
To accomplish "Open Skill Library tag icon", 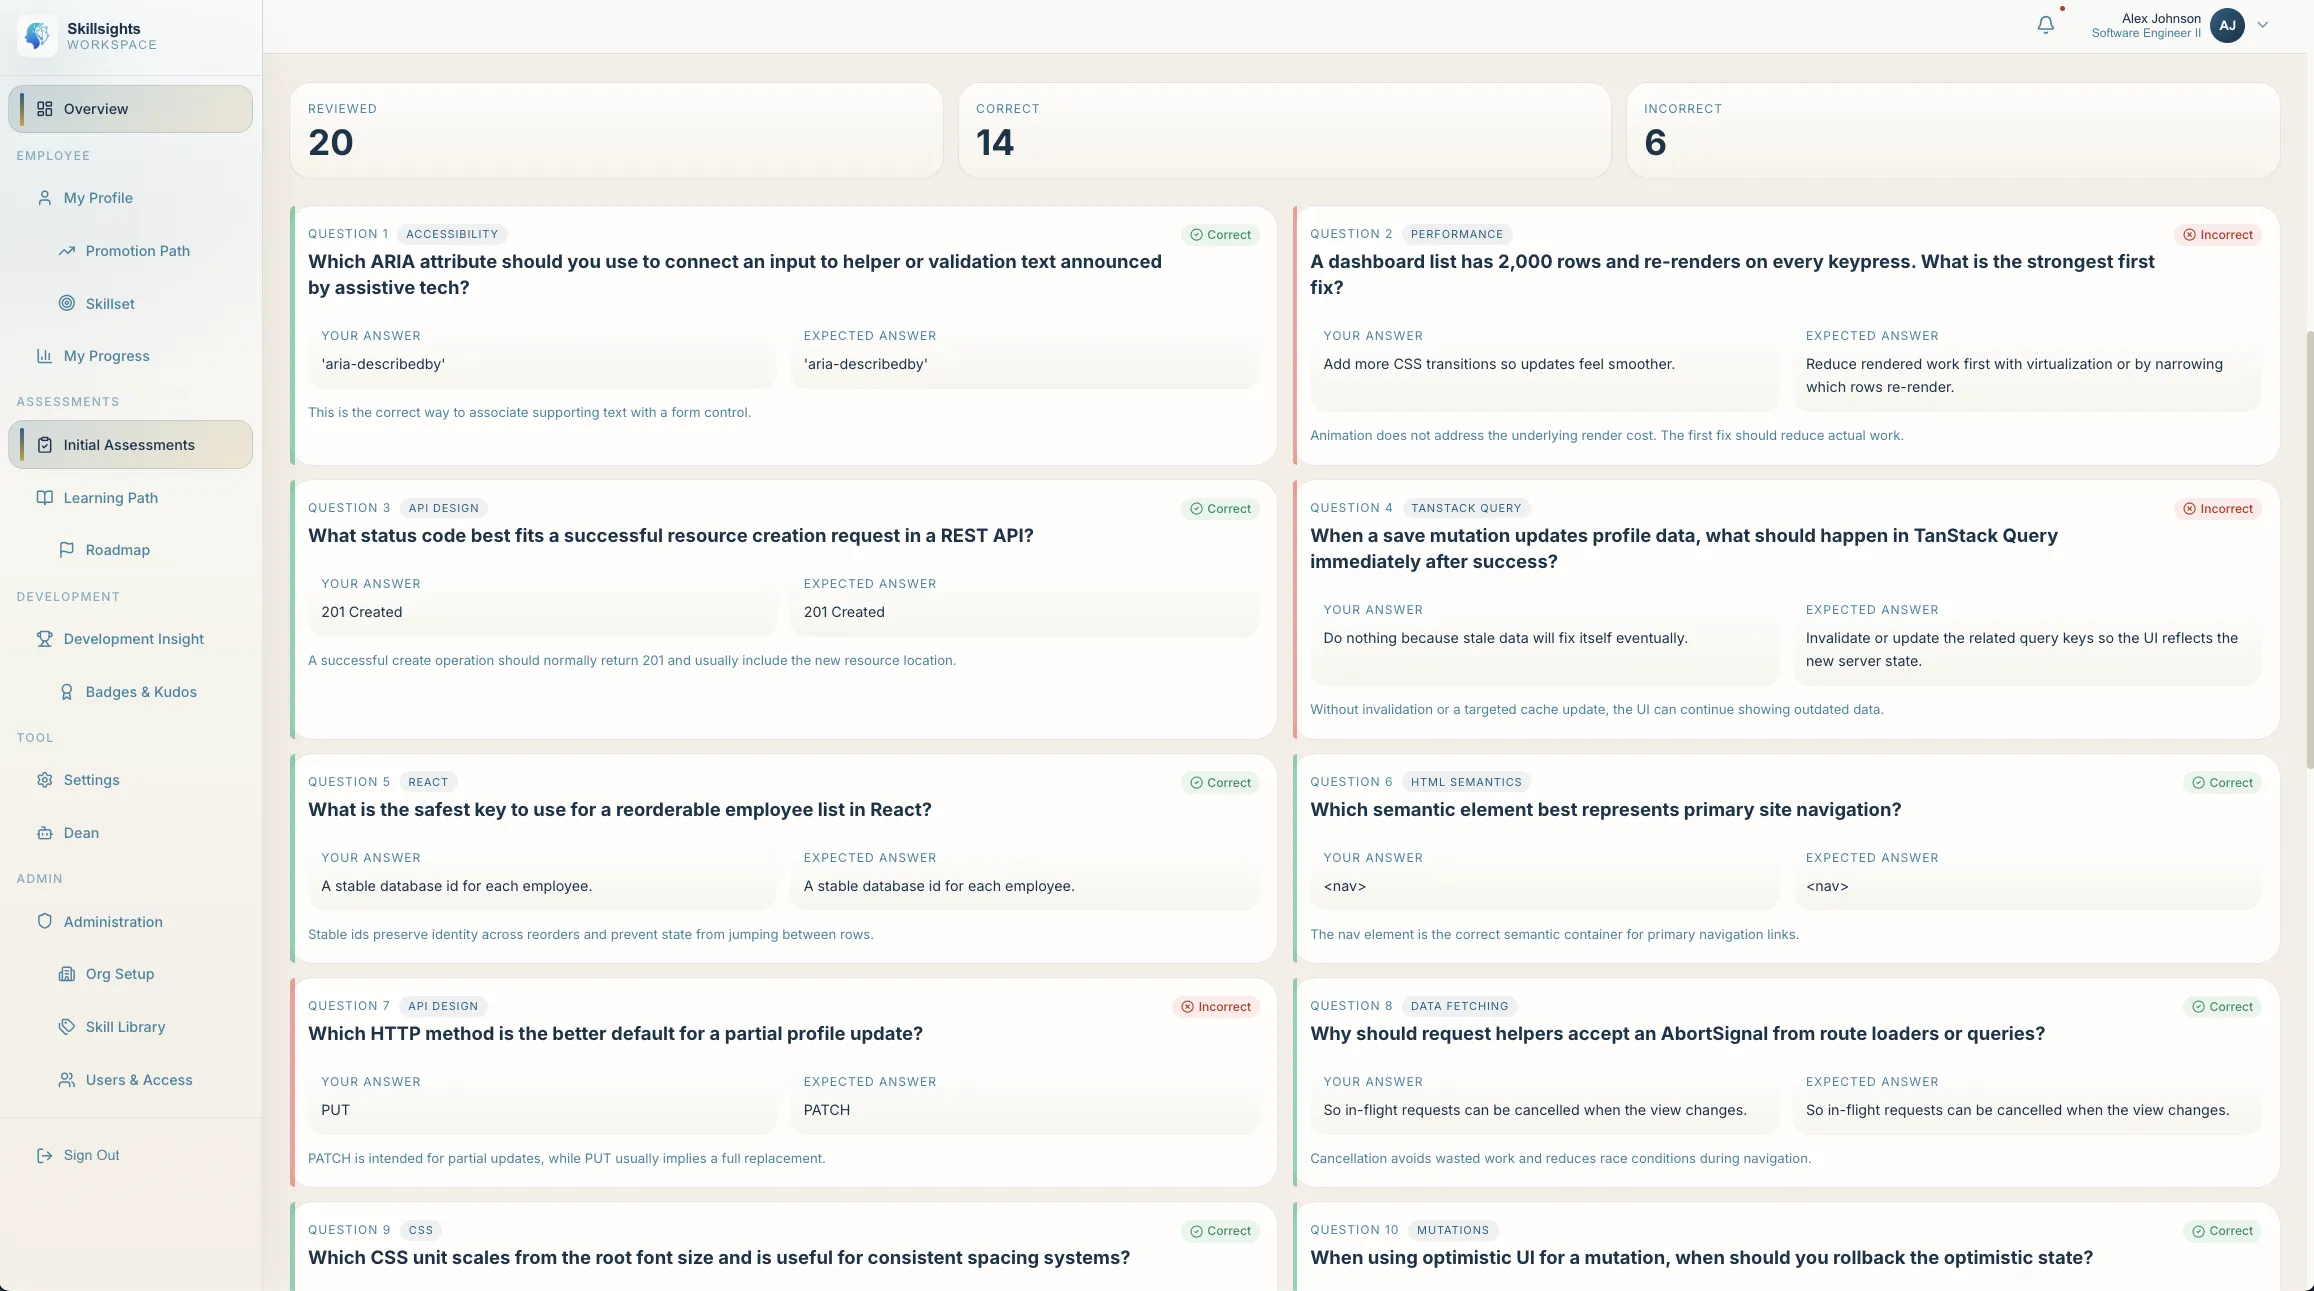I will [x=67, y=1027].
